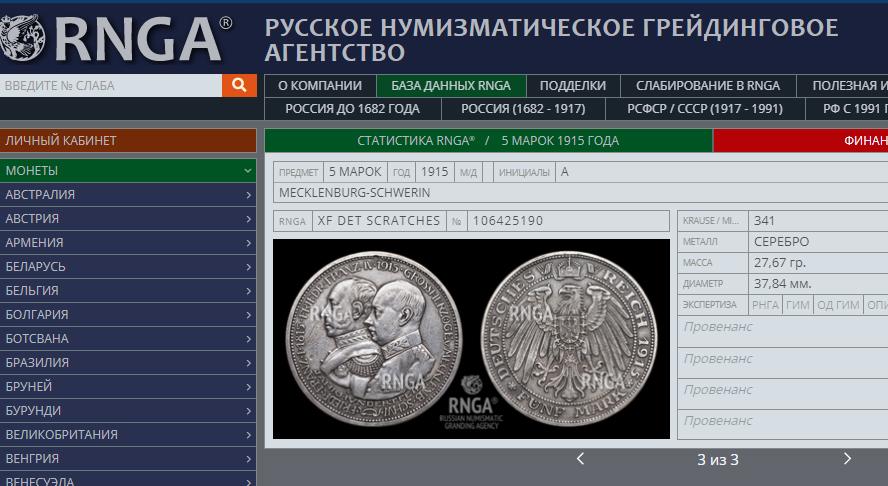Click the mass value 27,67 гр.
Viewport: 888px width, 486px height.
tap(779, 263)
